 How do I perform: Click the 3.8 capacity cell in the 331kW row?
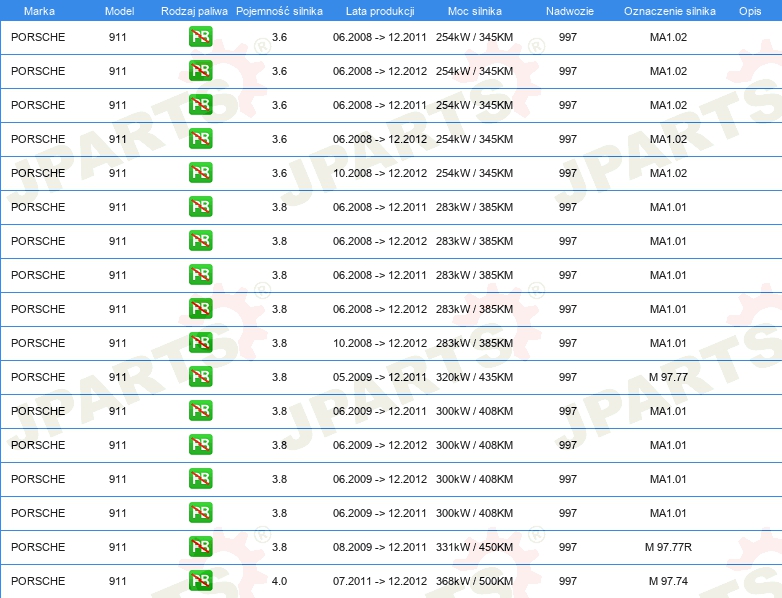[x=279, y=547]
